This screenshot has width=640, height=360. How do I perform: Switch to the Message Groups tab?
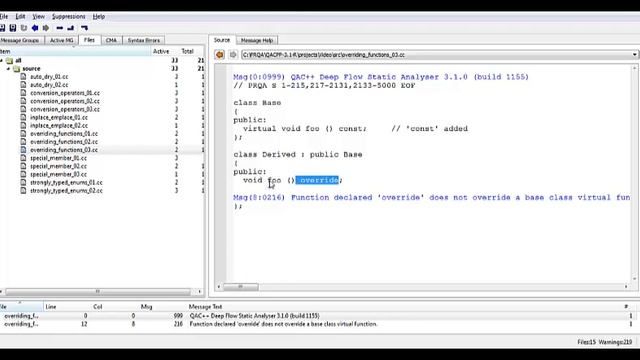click(20, 40)
